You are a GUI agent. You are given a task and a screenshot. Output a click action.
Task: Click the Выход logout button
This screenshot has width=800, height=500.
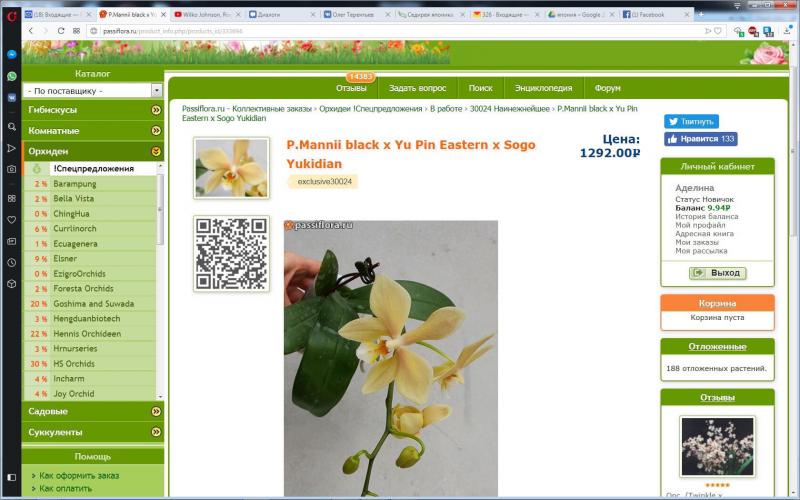[x=717, y=273]
